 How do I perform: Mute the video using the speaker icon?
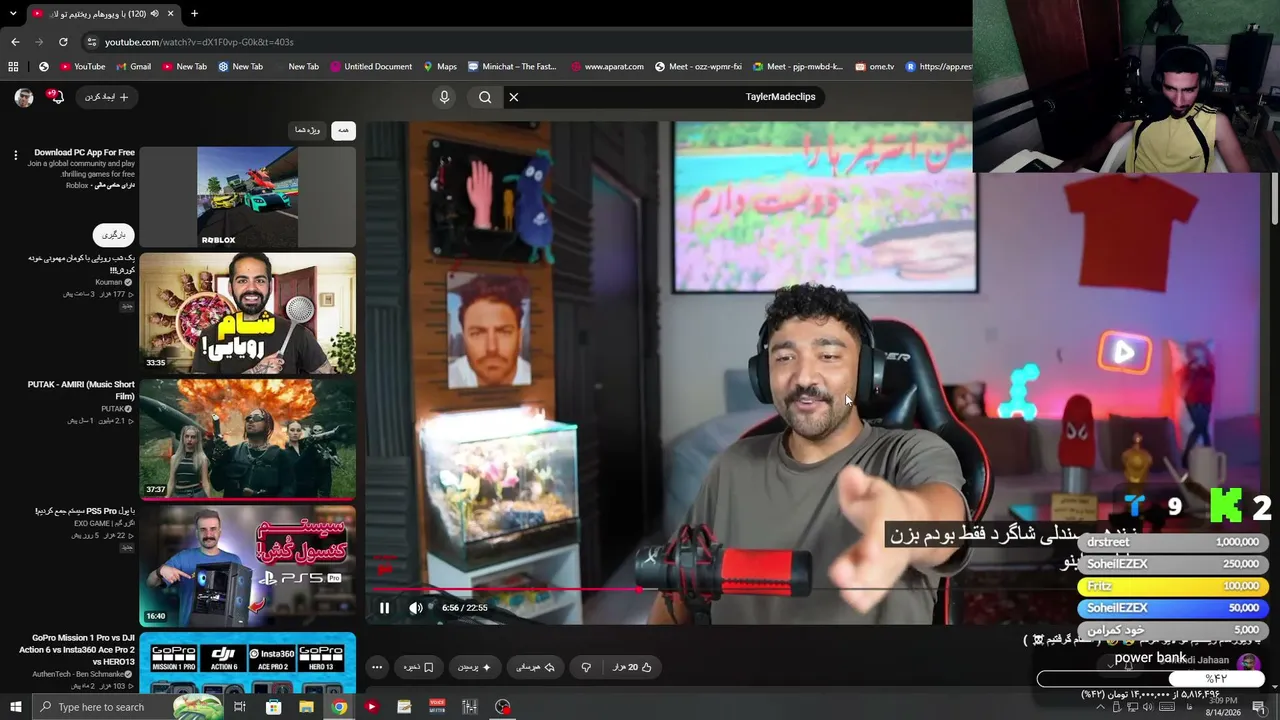pyautogui.click(x=416, y=607)
